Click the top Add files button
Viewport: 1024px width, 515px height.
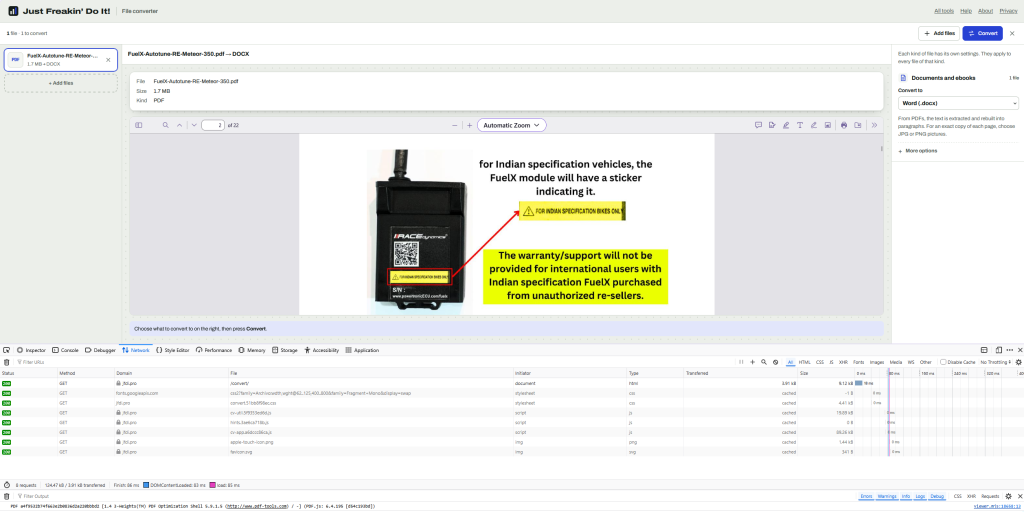(x=939, y=33)
